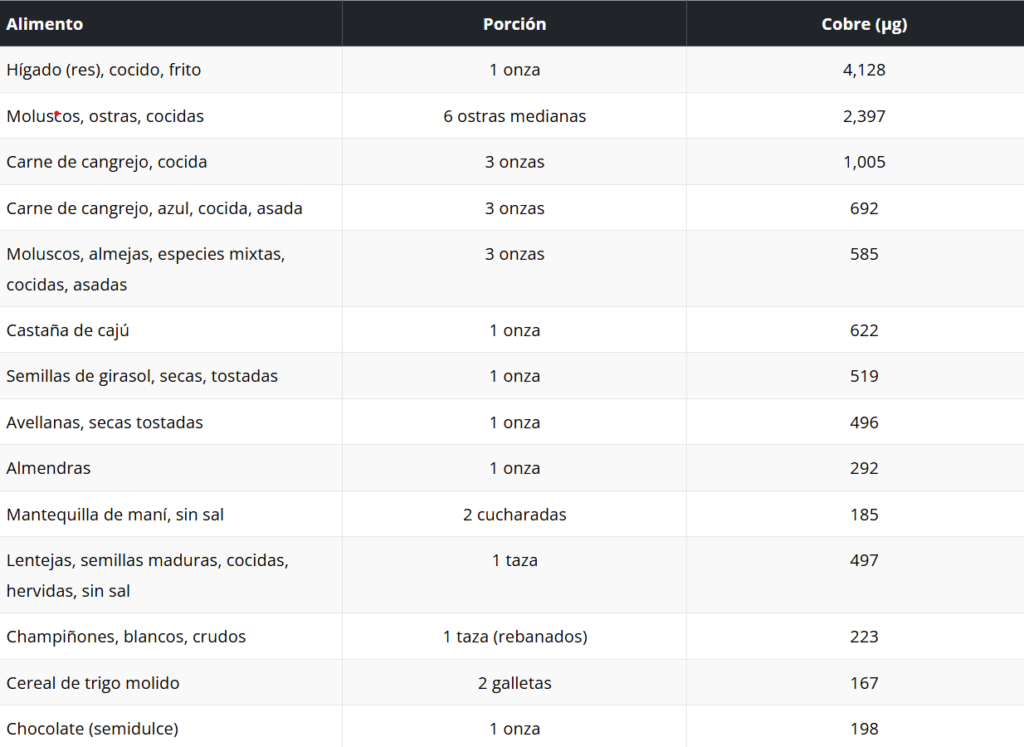Click the 1,005 copper value

[863, 162]
